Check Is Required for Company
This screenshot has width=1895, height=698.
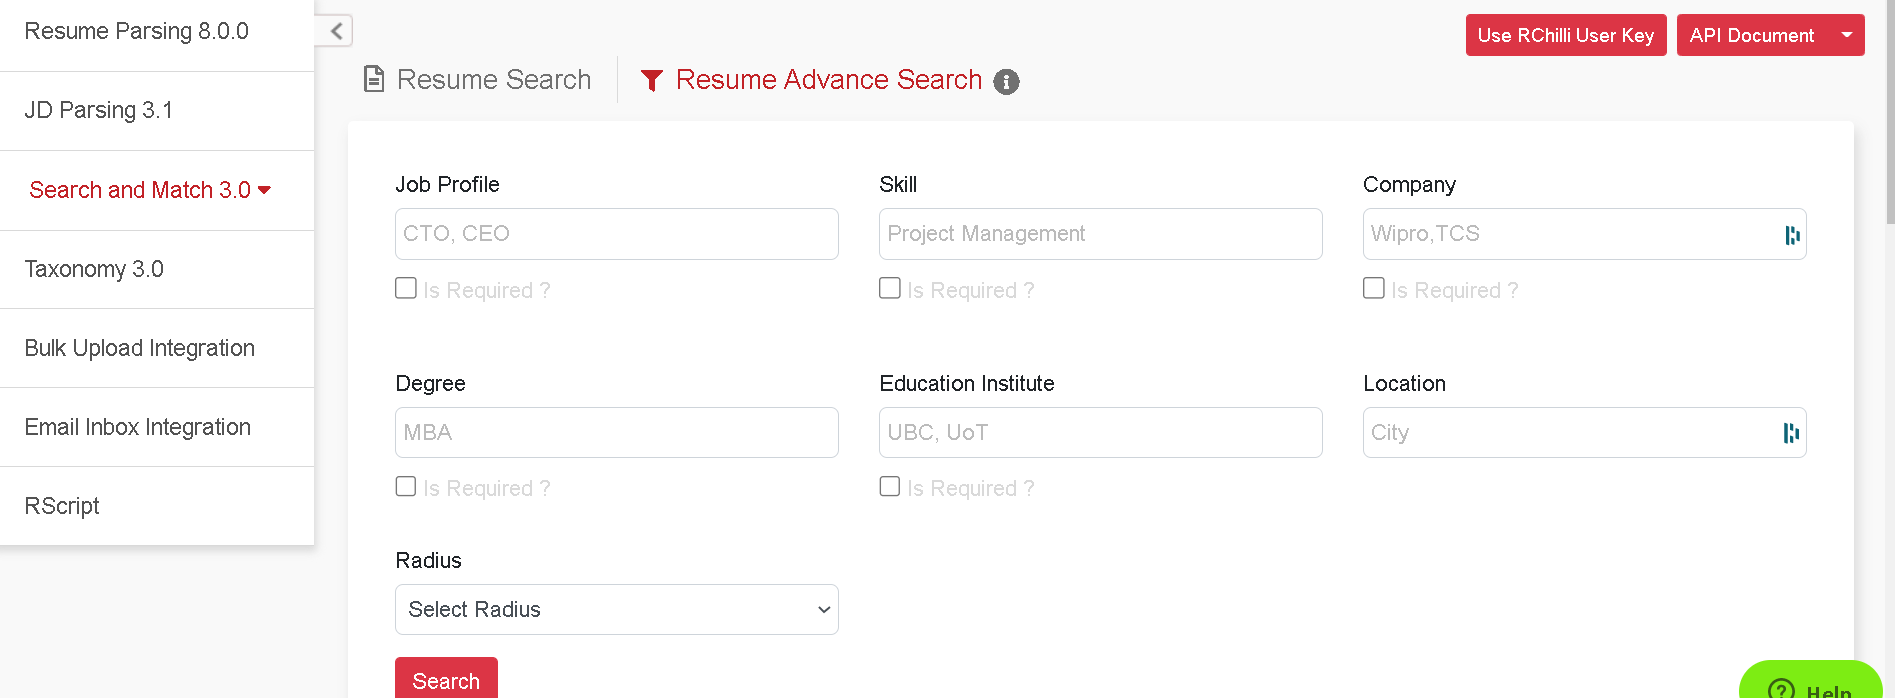(1374, 288)
